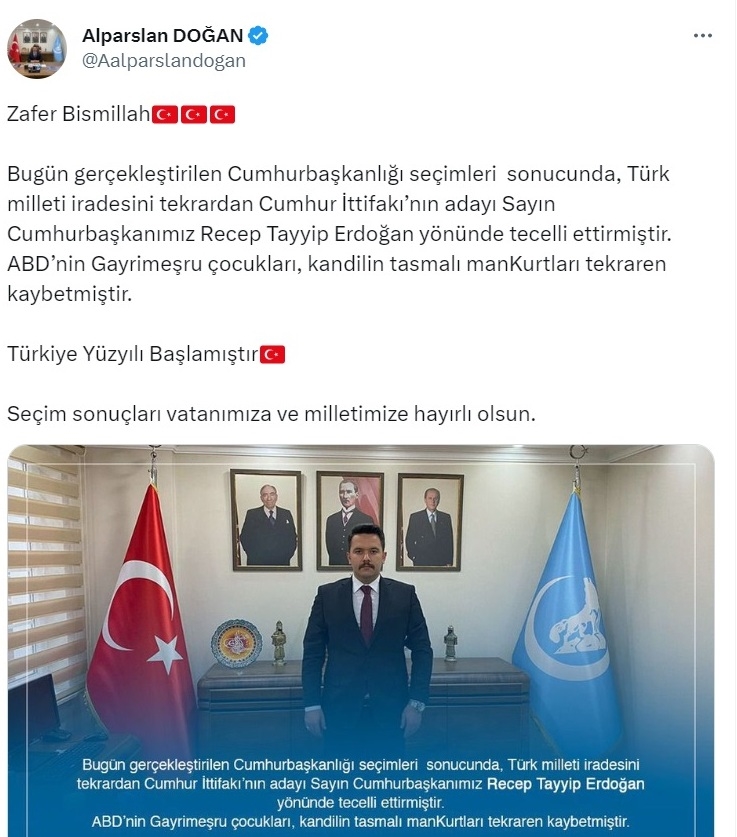The height and width of the screenshot is (837, 737).
Task: Open the attached photo of the man in a suit
Action: (x=361, y=640)
